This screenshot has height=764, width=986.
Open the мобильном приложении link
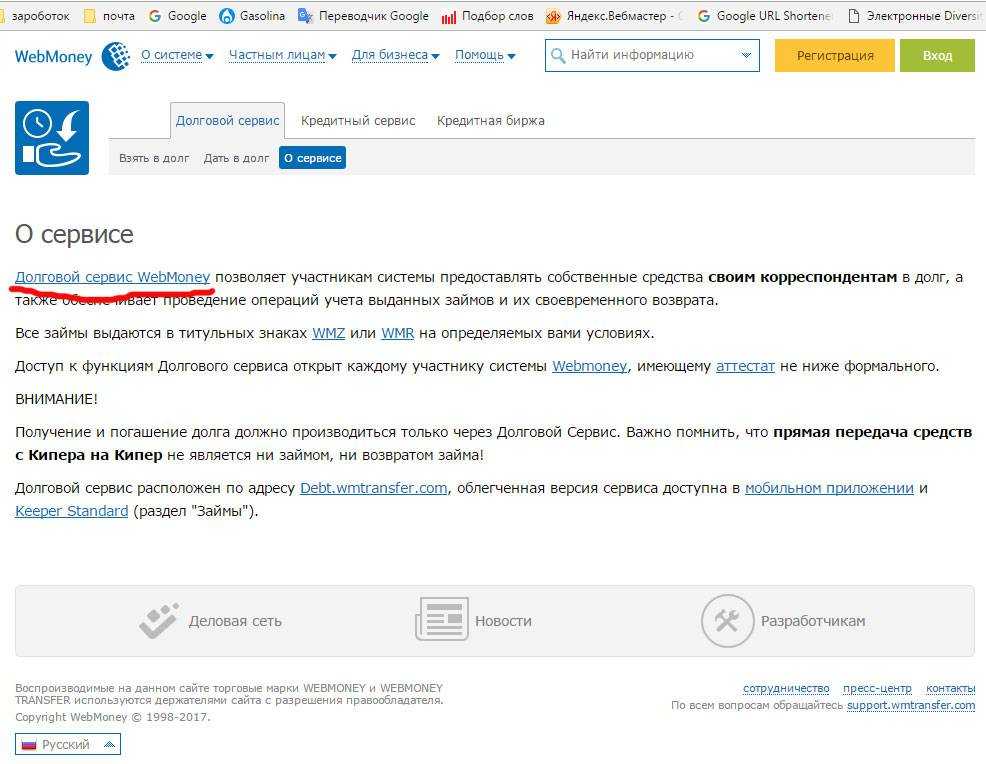point(829,488)
